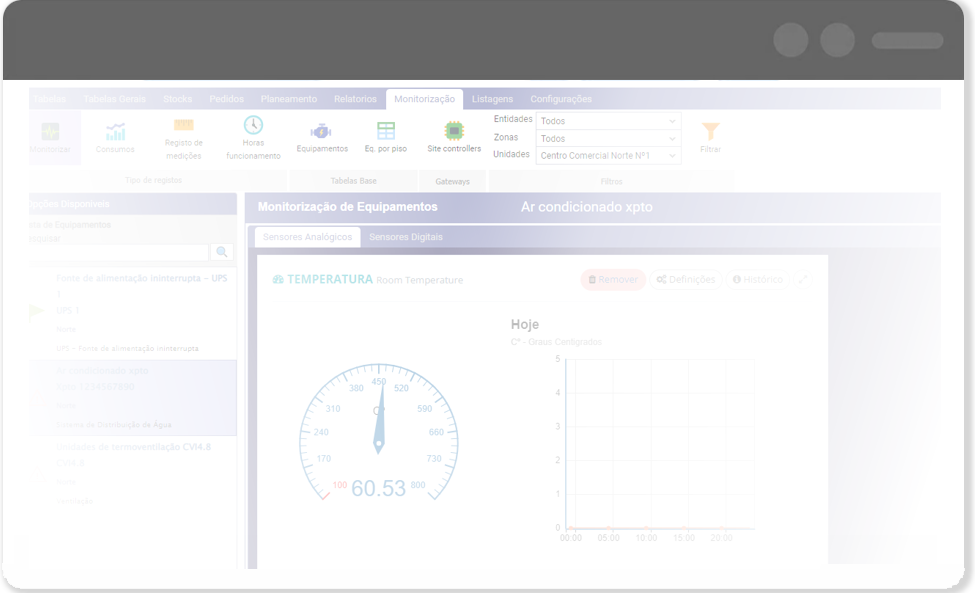Click the Eq. por piso icon
Viewport: 975px width, 593px height.
385,131
